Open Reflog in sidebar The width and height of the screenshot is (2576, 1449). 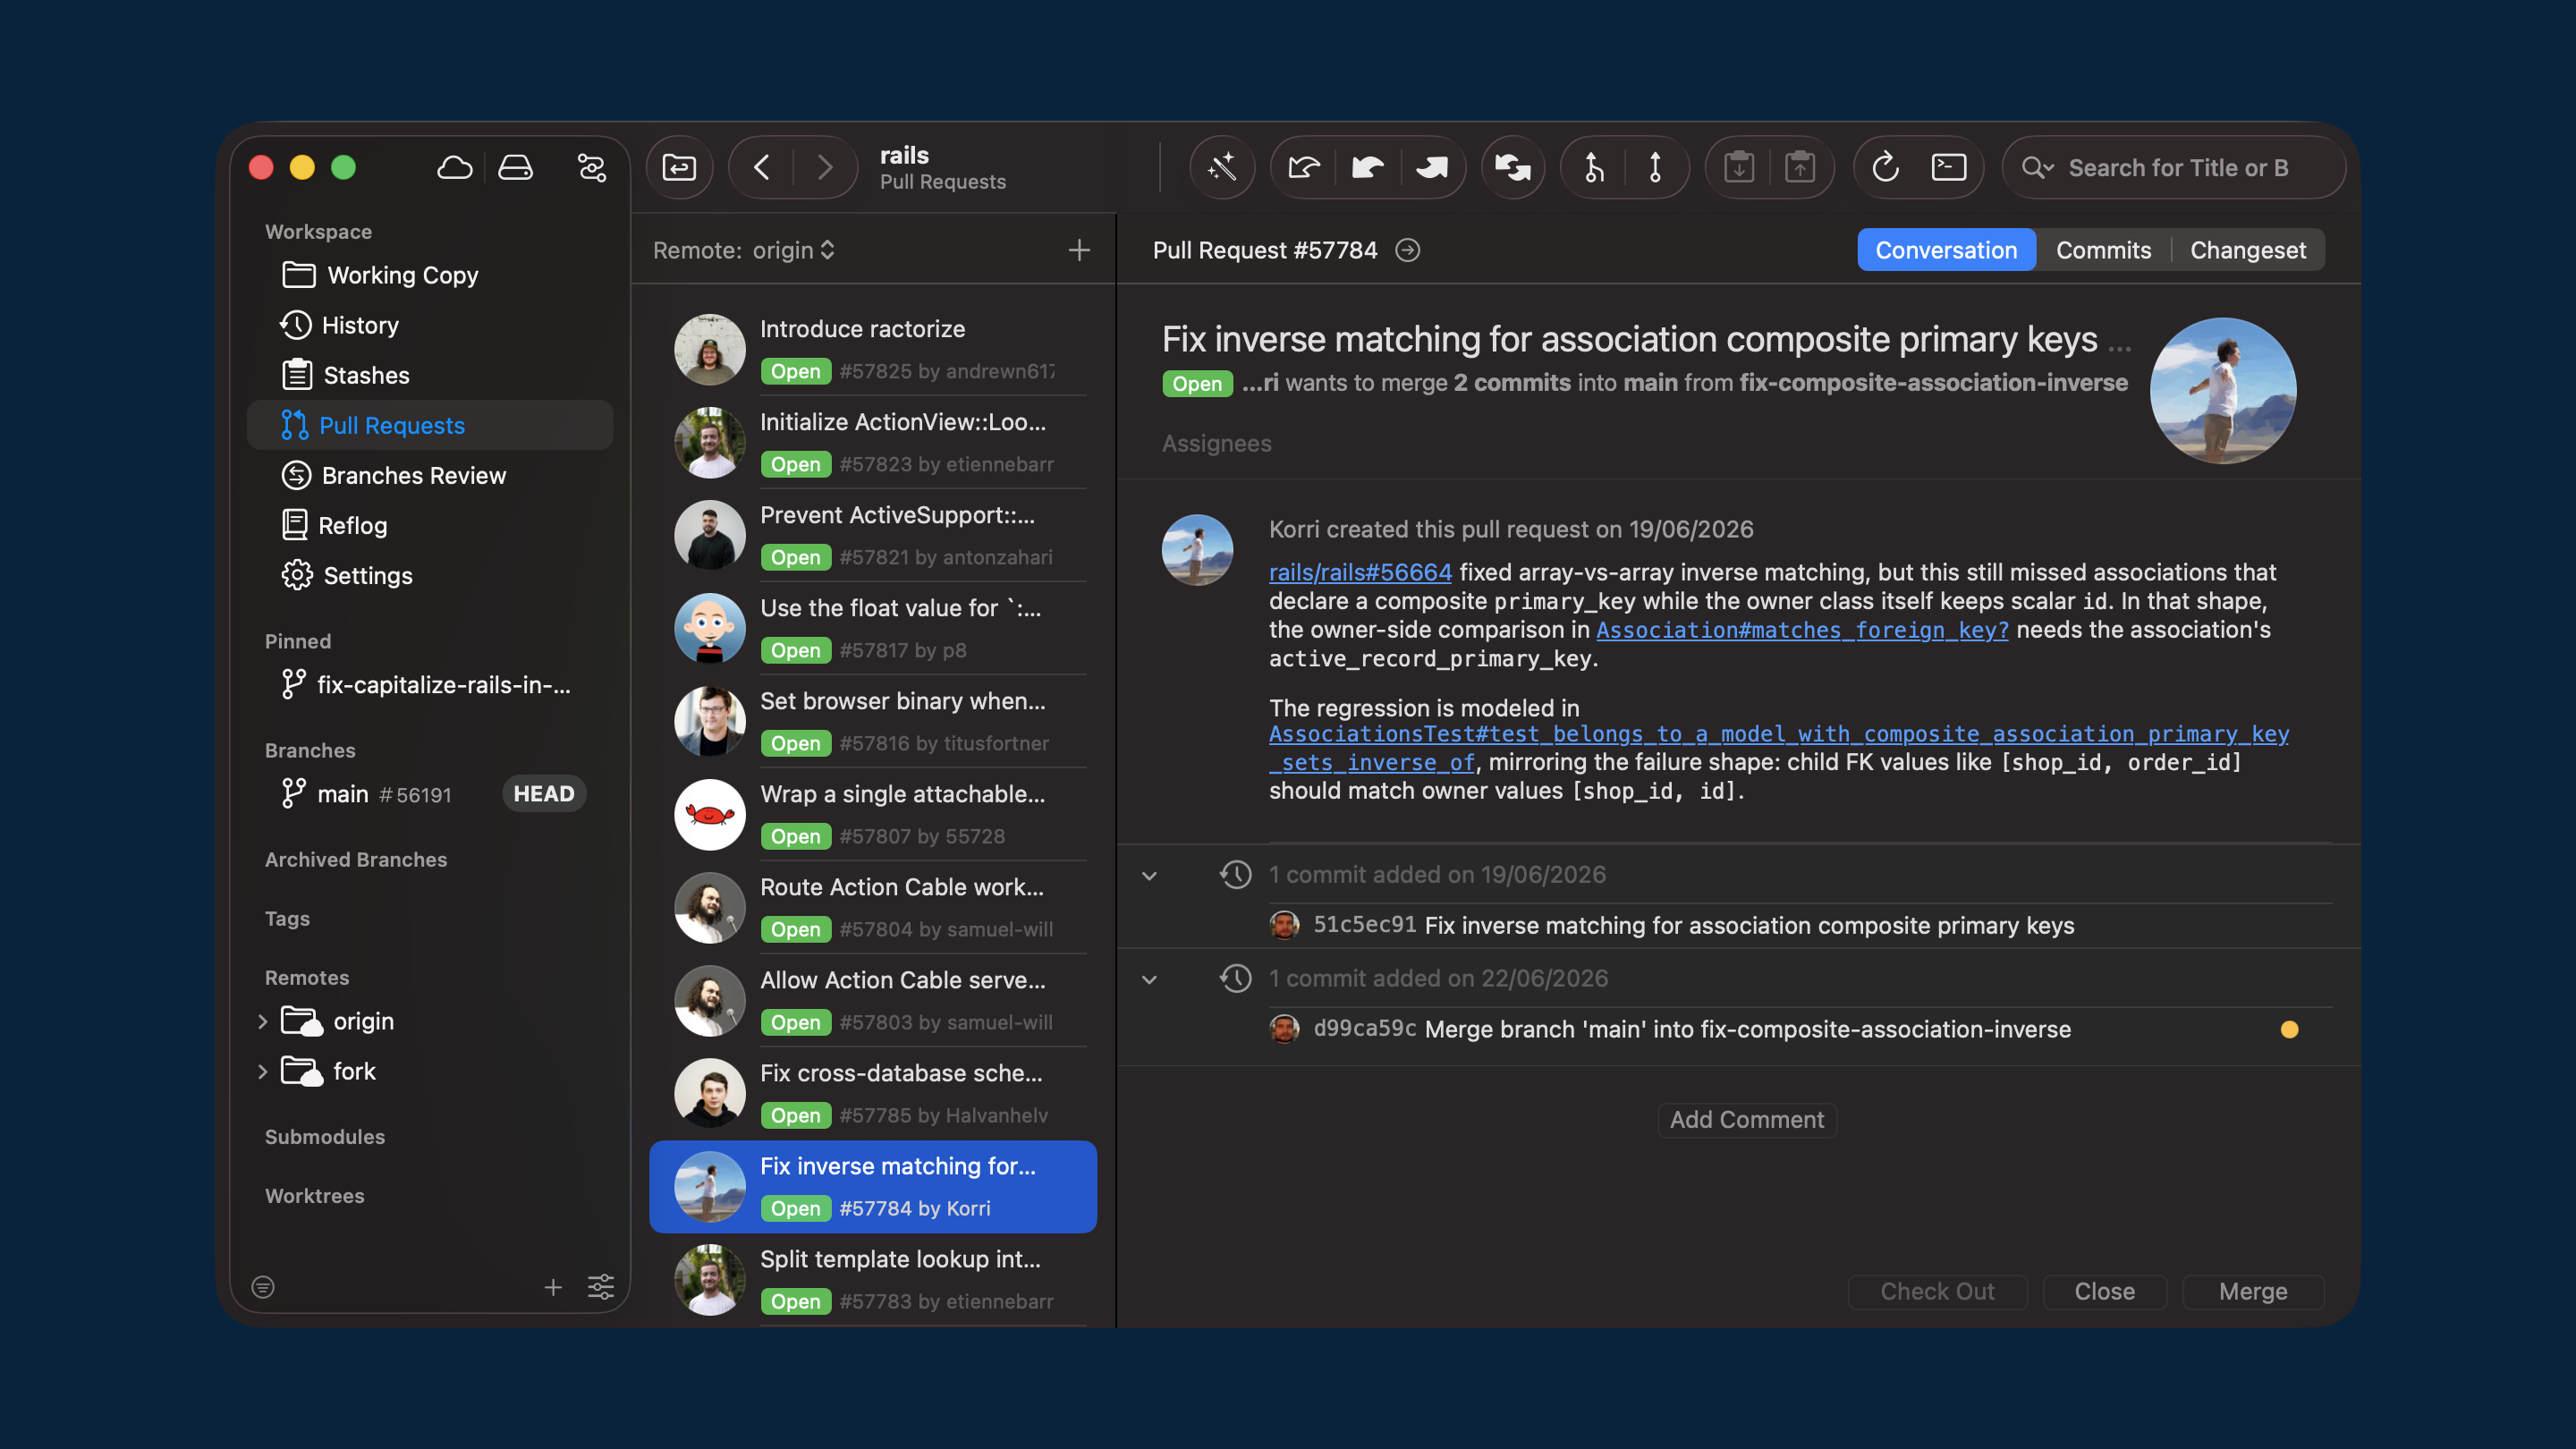430,525
